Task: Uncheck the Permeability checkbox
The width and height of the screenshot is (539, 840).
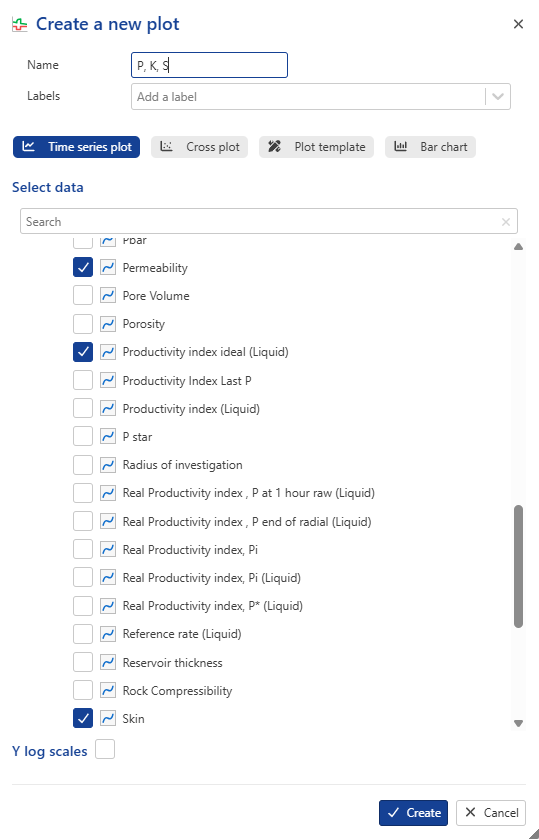Action: [x=83, y=267]
